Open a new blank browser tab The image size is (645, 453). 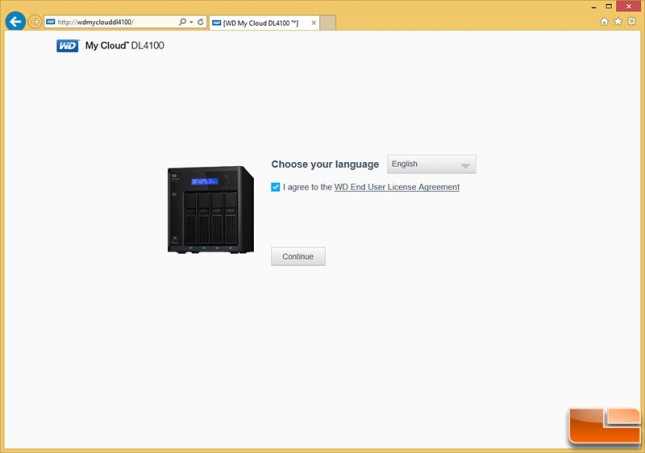328,23
